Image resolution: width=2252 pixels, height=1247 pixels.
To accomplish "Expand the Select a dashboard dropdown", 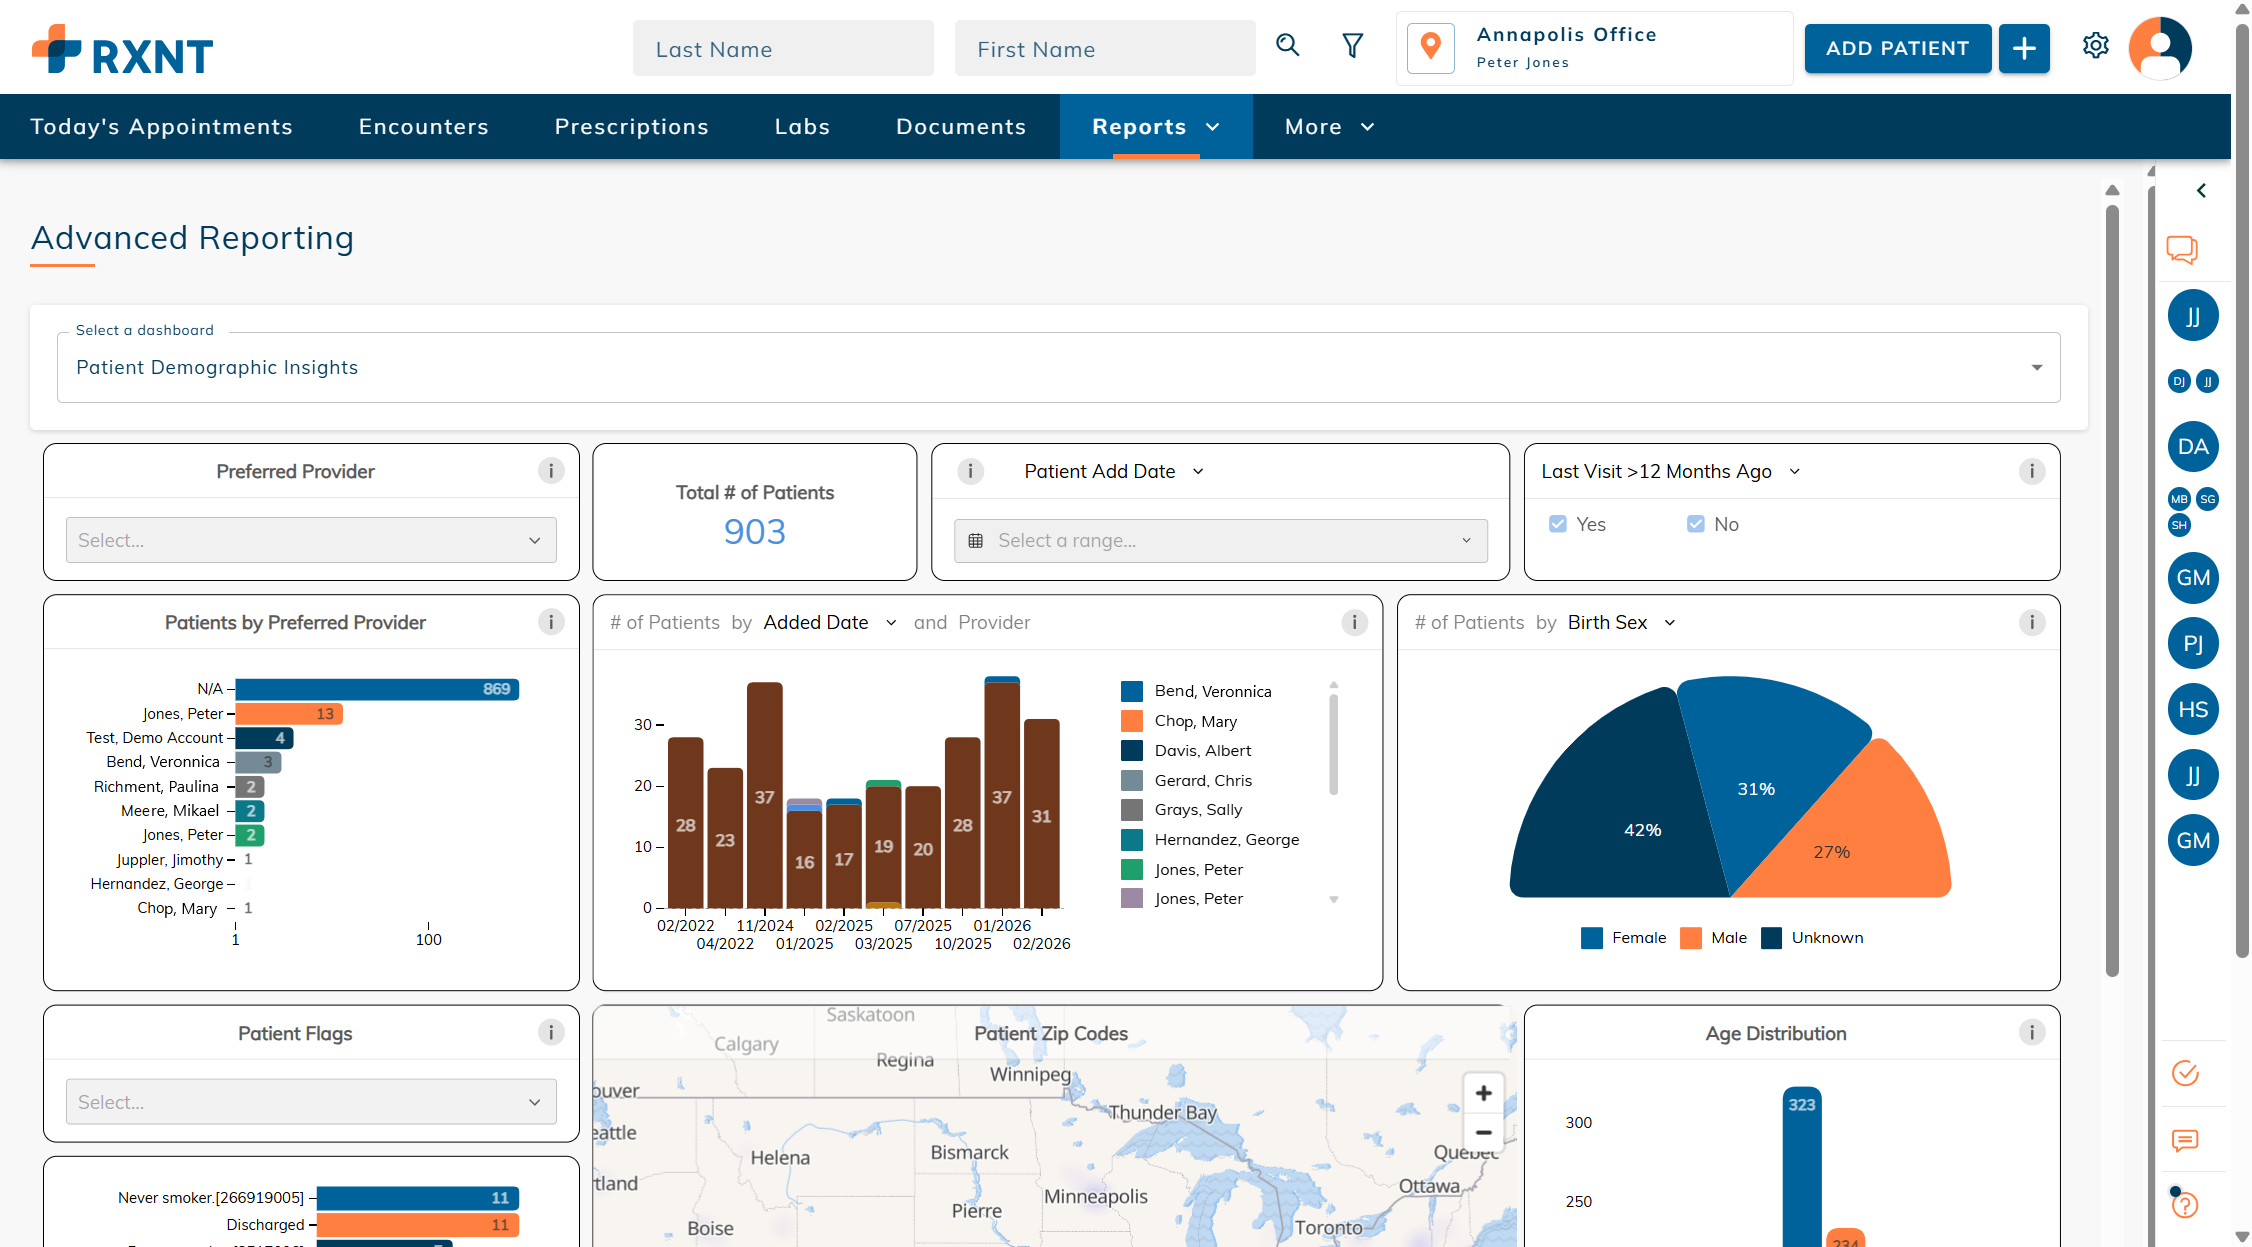I will tap(1058, 367).
